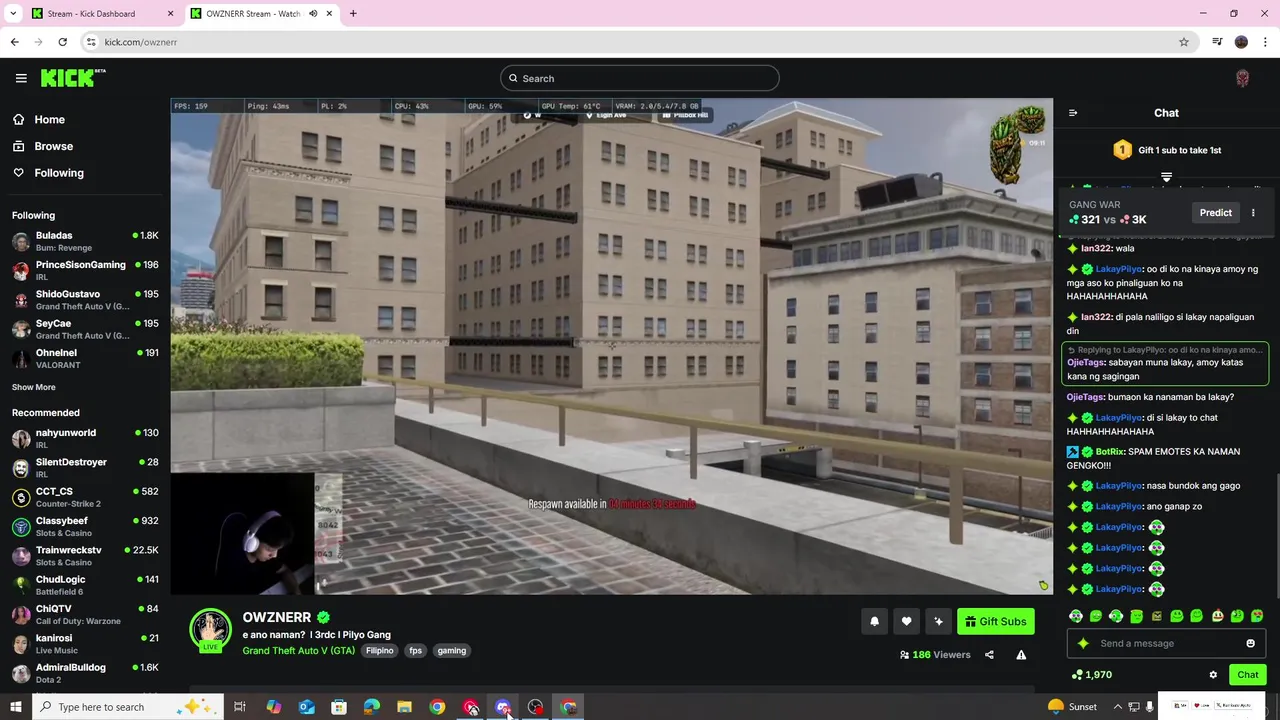The width and height of the screenshot is (1280, 720).
Task: Open nahyunworld recommended channel
Action: tap(85, 438)
